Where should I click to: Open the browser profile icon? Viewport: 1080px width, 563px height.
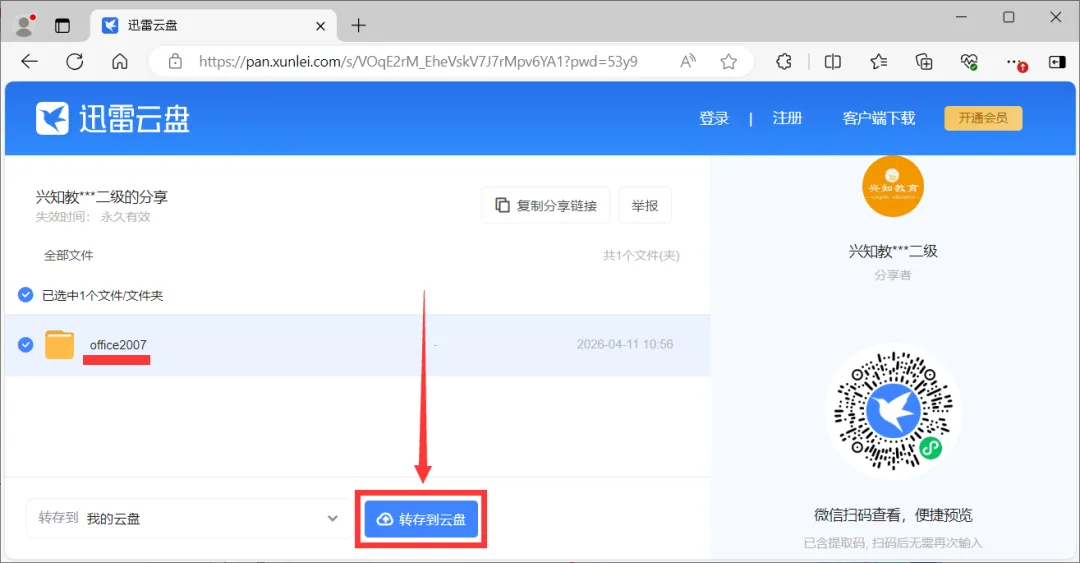click(25, 25)
